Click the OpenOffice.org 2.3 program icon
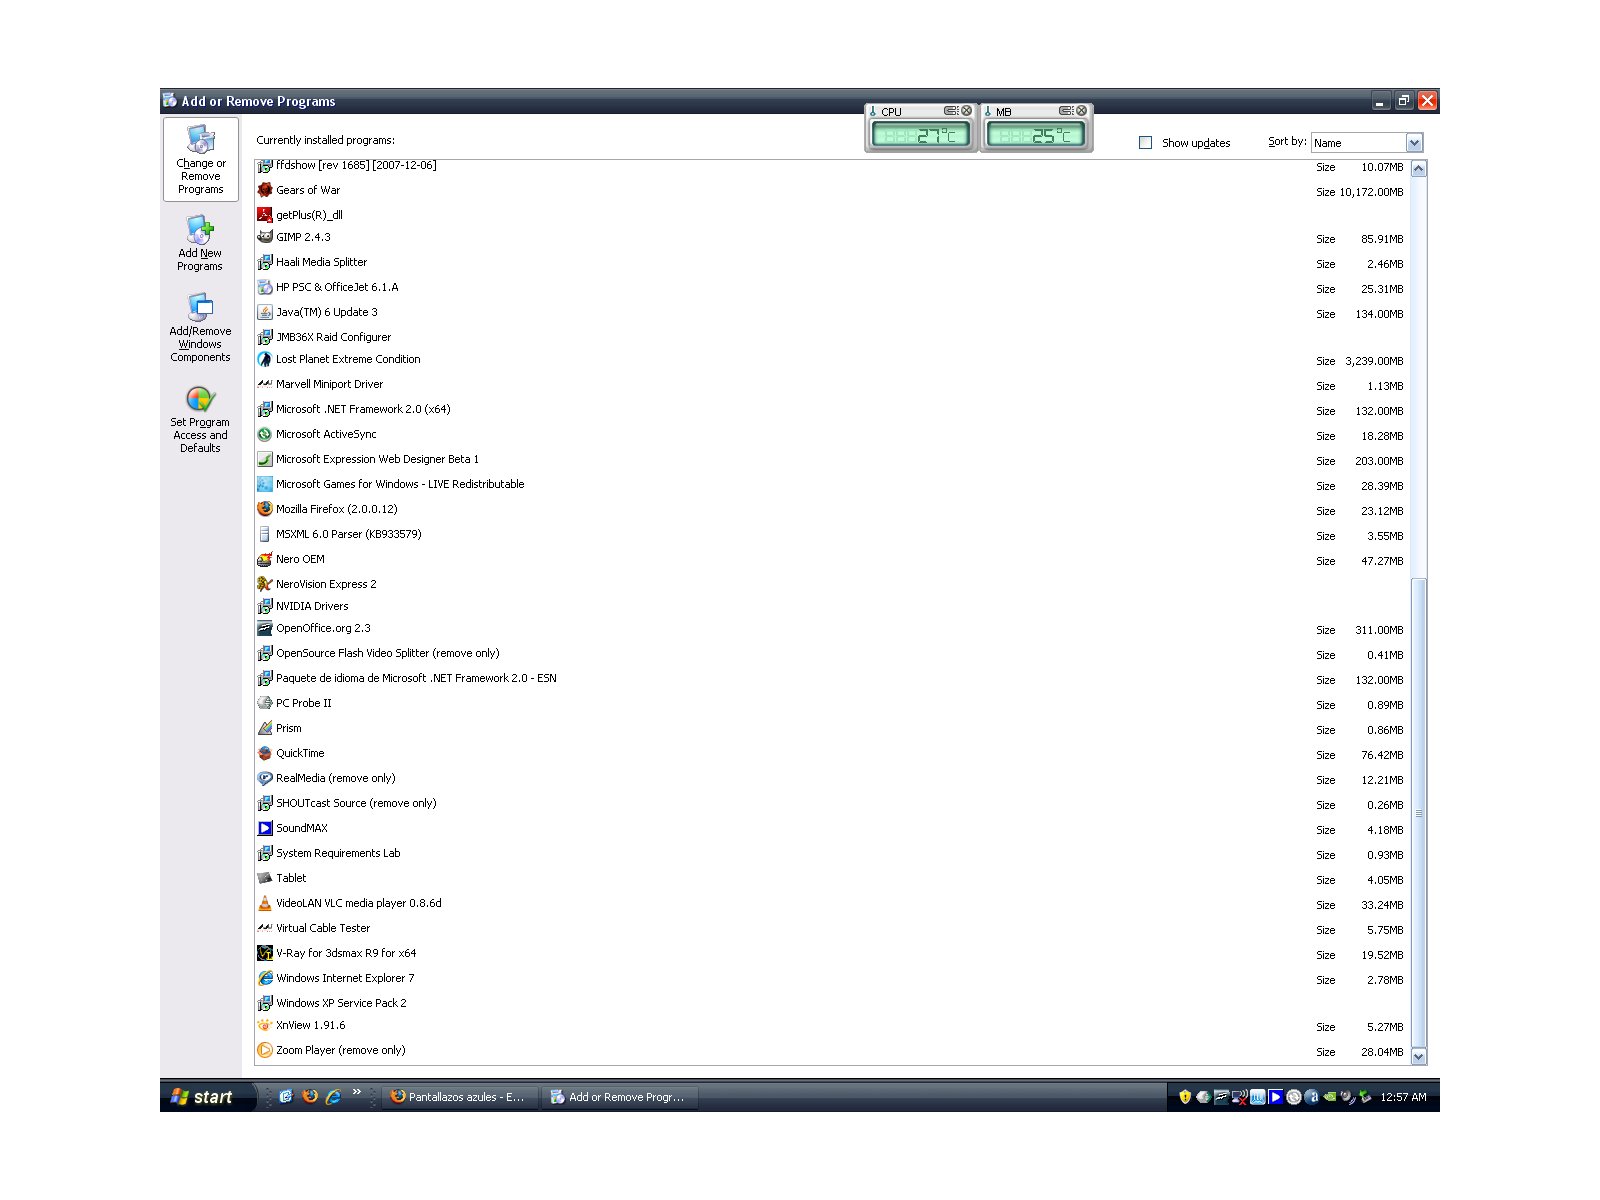 (265, 628)
